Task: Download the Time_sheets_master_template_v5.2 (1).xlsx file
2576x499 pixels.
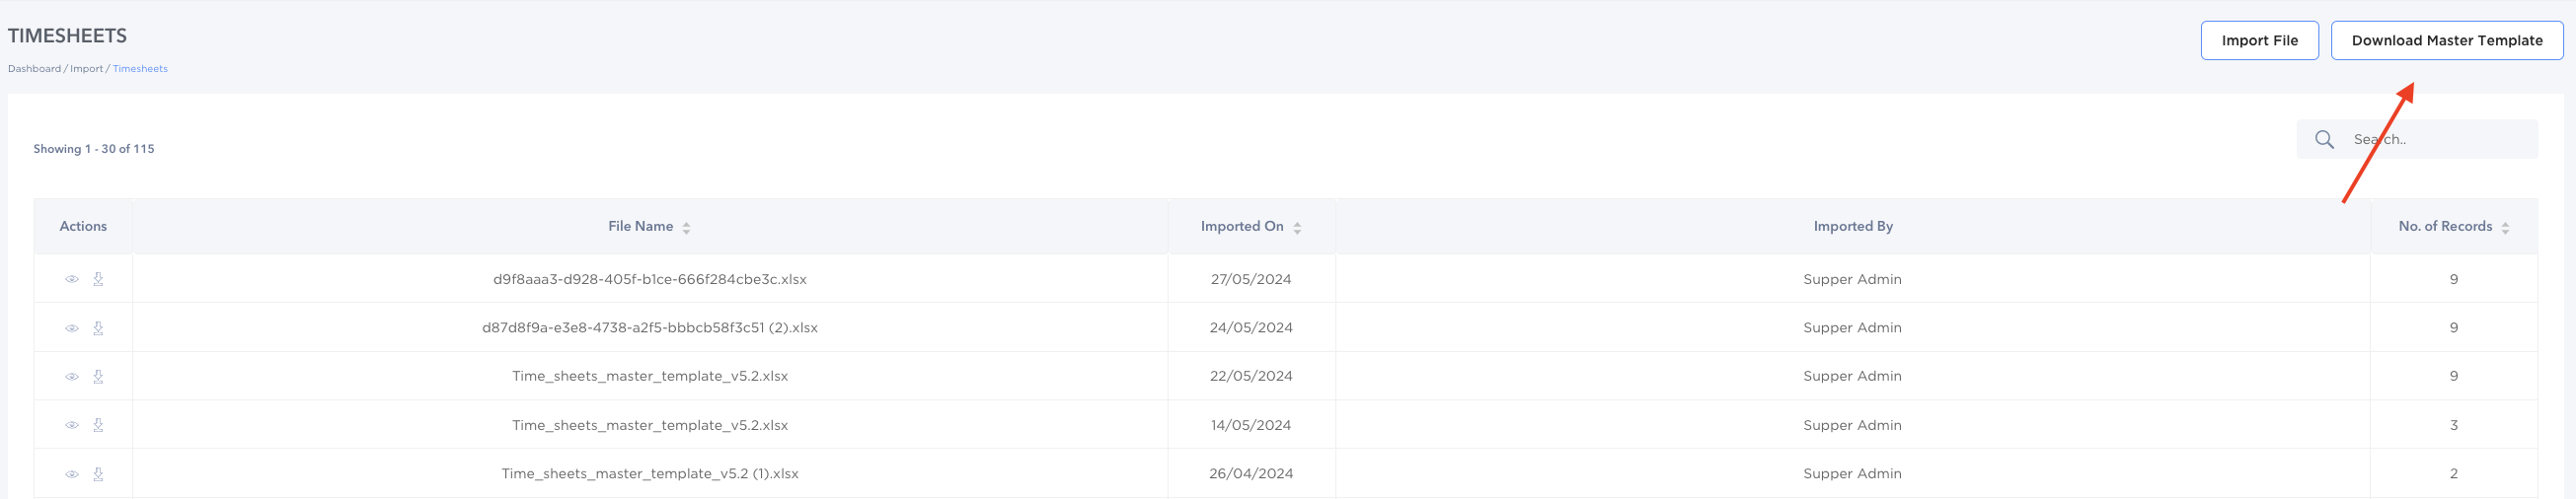Action: [x=98, y=474]
